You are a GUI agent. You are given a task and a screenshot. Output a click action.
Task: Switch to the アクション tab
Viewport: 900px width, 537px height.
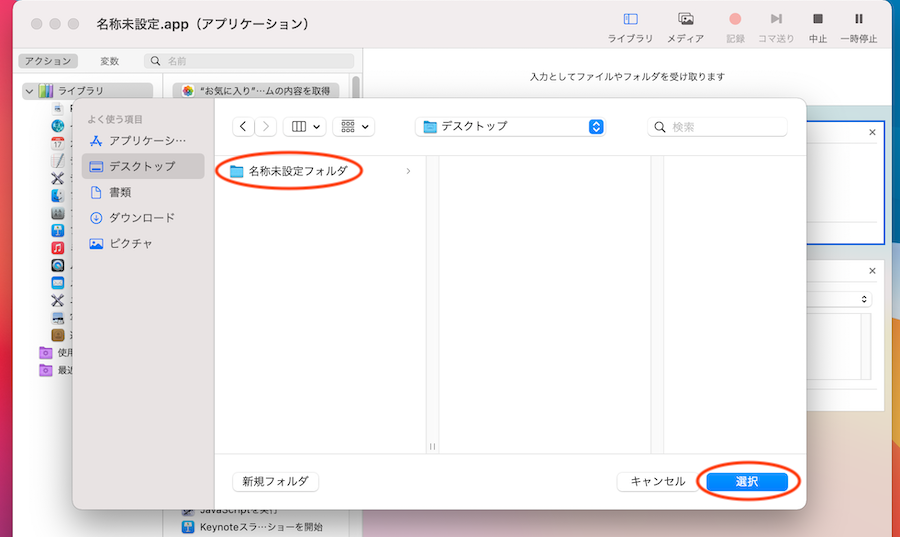(48, 61)
